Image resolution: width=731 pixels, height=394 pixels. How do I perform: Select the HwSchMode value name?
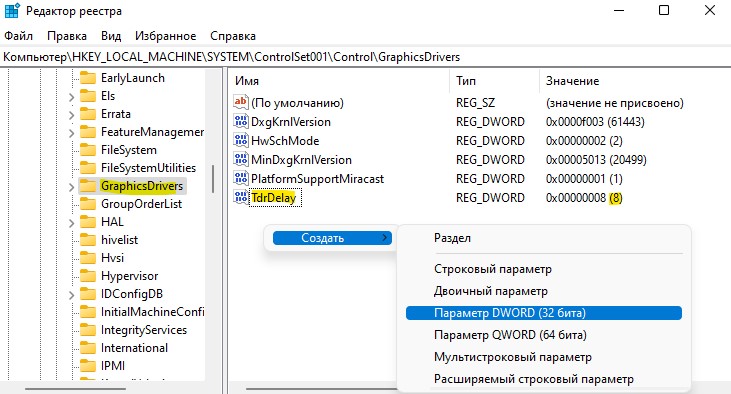coord(285,140)
